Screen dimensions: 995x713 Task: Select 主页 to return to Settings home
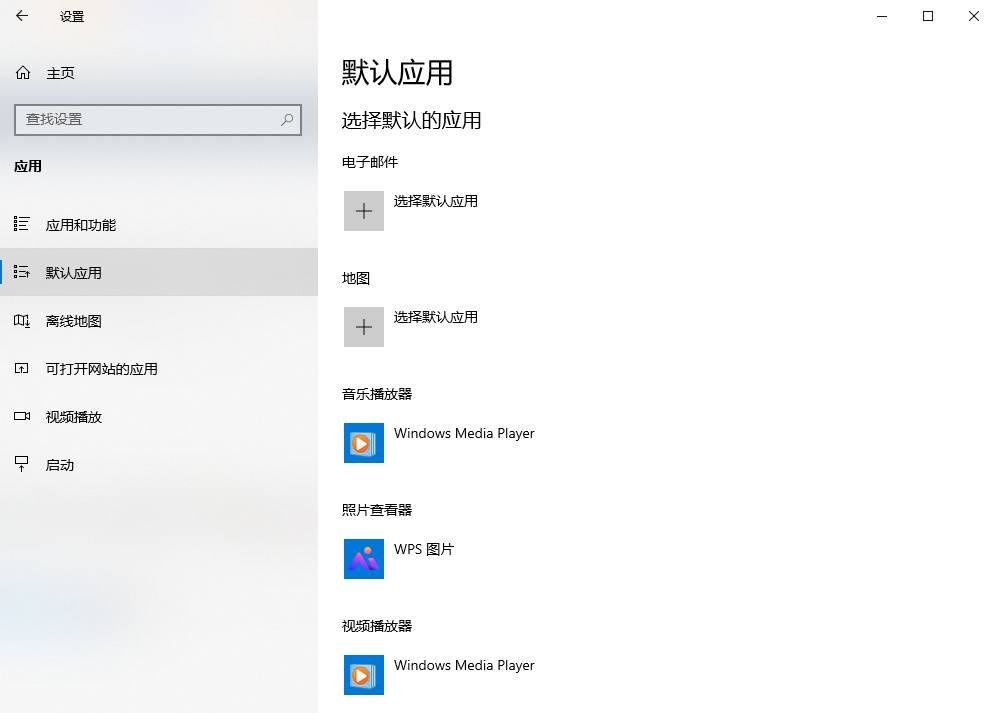[x=58, y=72]
